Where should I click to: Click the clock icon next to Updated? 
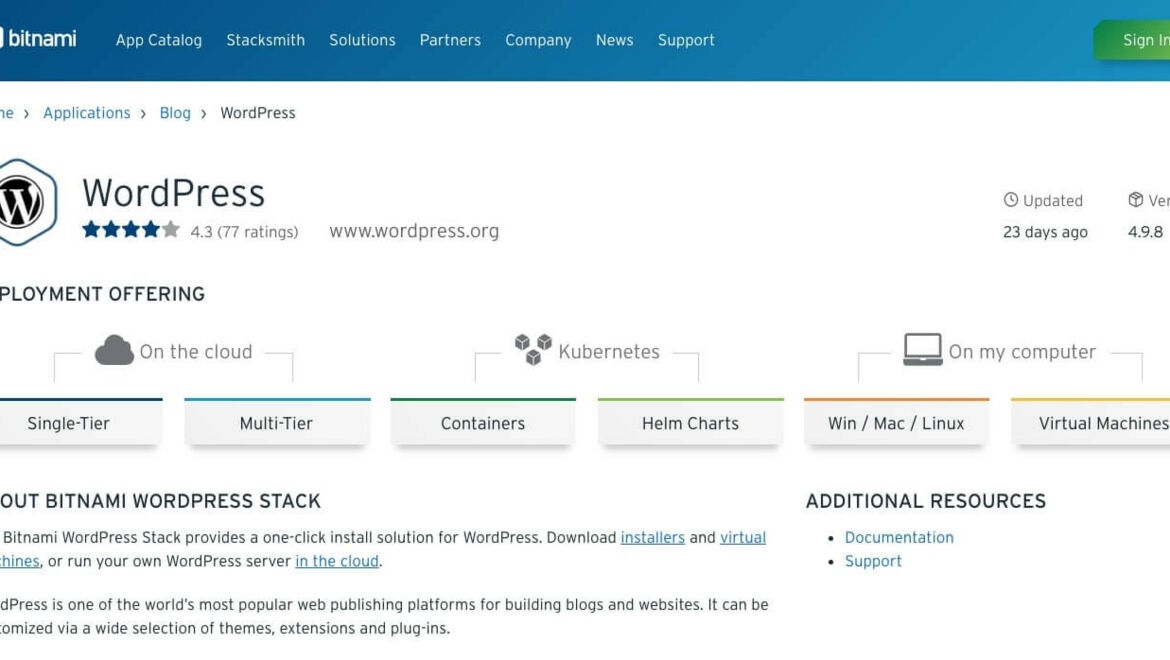pyautogui.click(x=1010, y=200)
